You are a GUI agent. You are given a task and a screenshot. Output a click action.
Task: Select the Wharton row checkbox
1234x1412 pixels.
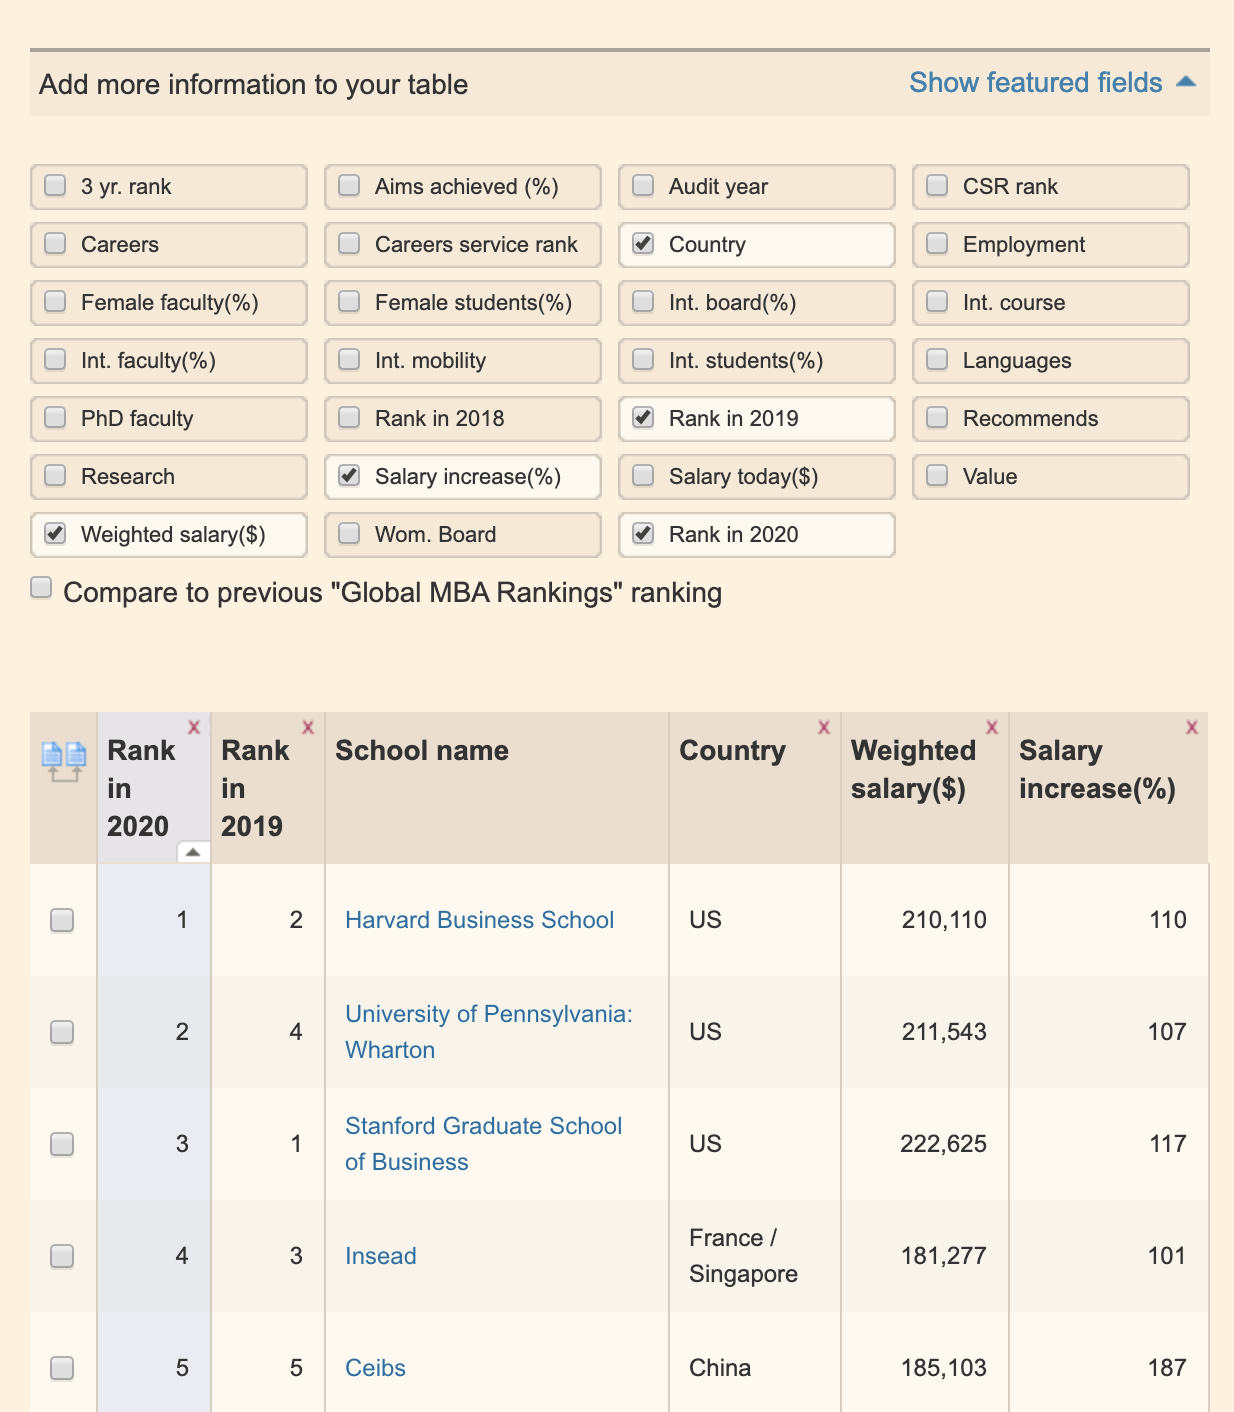(62, 1032)
